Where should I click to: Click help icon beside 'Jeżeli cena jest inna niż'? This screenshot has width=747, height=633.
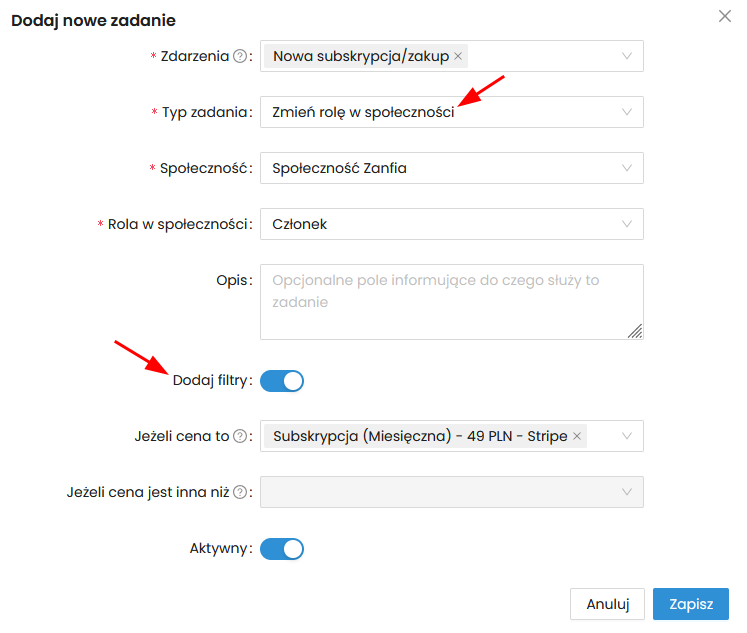click(x=240, y=492)
